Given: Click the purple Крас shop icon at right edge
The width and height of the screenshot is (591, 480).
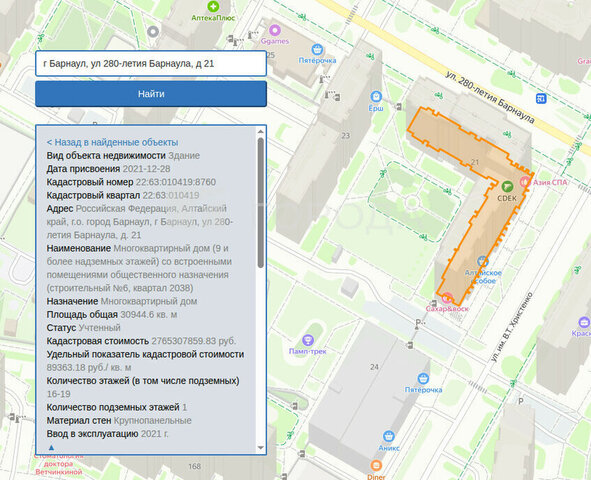Looking at the screenshot, I should [584, 323].
